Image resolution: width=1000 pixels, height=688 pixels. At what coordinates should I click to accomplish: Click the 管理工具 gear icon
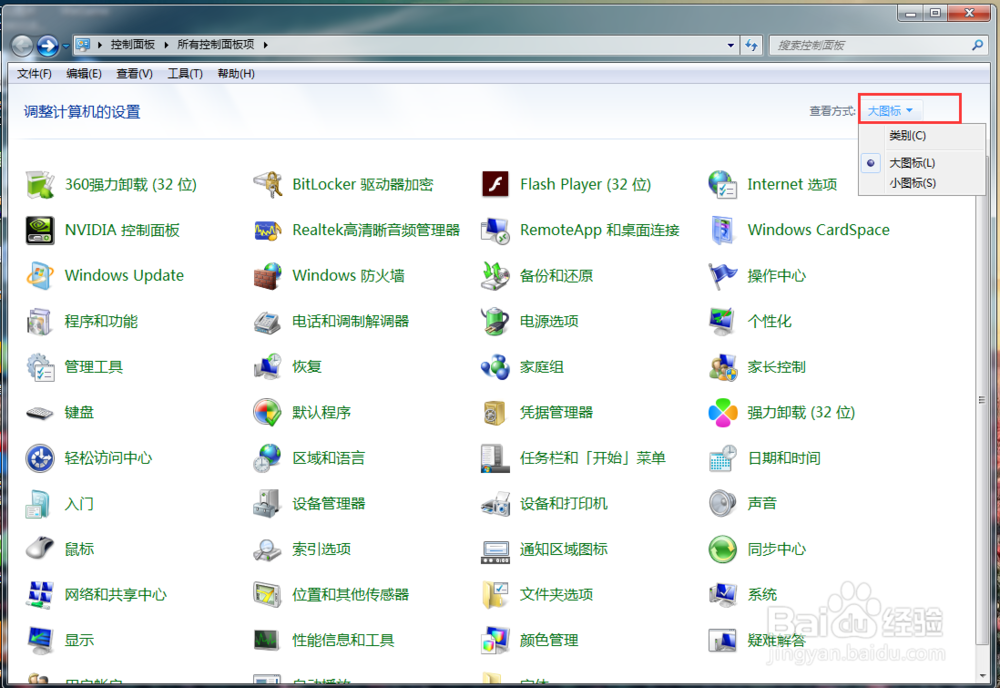(x=40, y=367)
